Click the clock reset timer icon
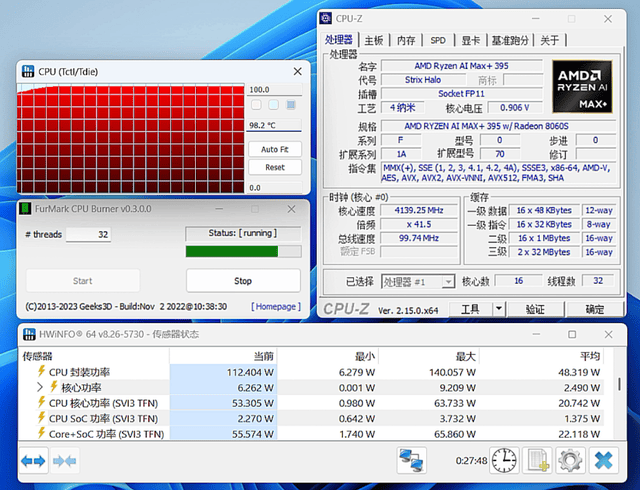The image size is (640, 490). coord(505,460)
